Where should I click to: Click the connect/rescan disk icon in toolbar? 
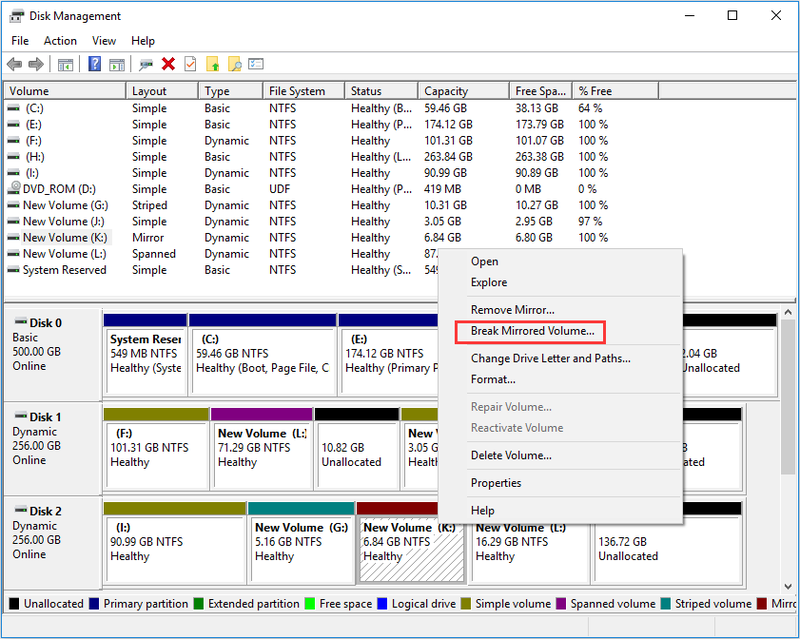tap(146, 65)
